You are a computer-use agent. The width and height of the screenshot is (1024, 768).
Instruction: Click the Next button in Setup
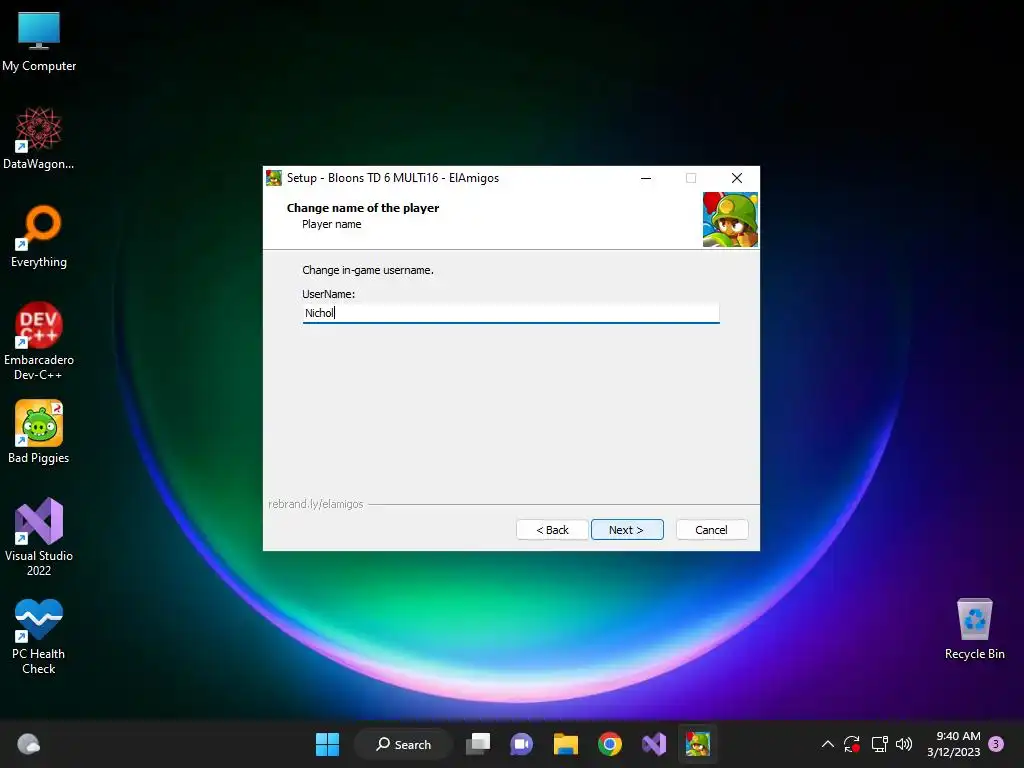tap(627, 530)
